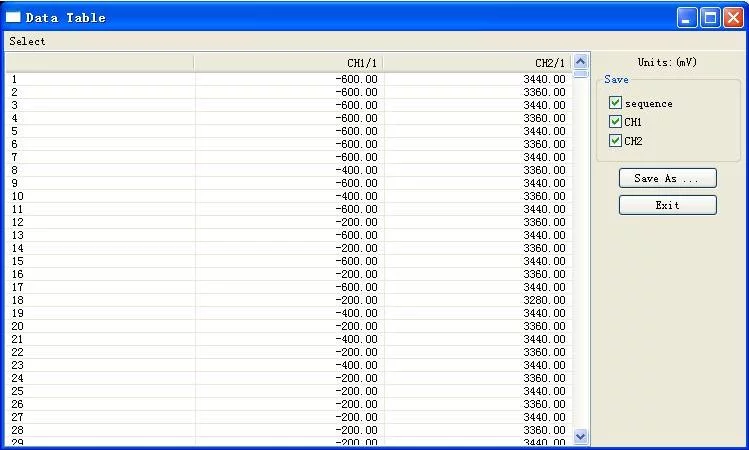Click CH2 value 3440.00 in row 13
The width and height of the screenshot is (749, 450).
click(x=544, y=236)
